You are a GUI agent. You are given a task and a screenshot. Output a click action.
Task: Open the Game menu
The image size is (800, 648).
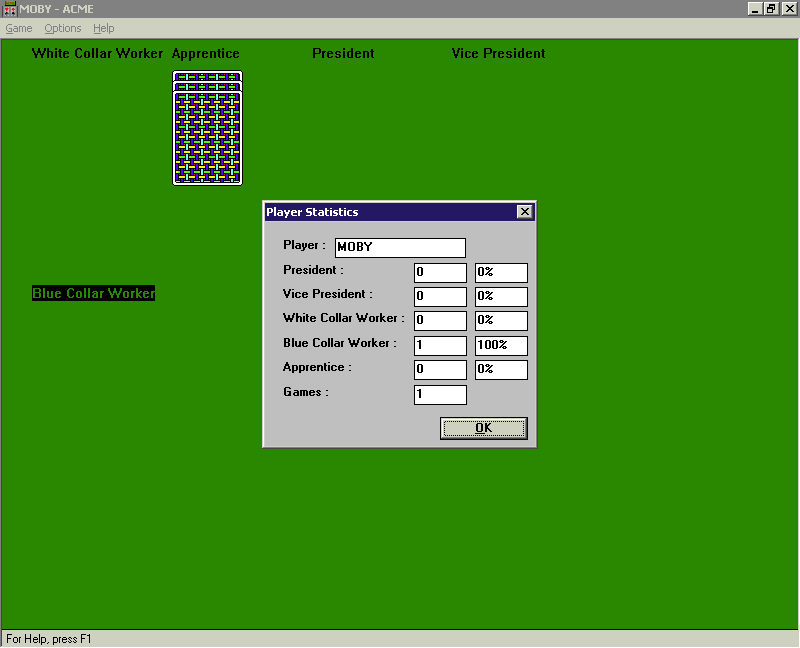19,28
